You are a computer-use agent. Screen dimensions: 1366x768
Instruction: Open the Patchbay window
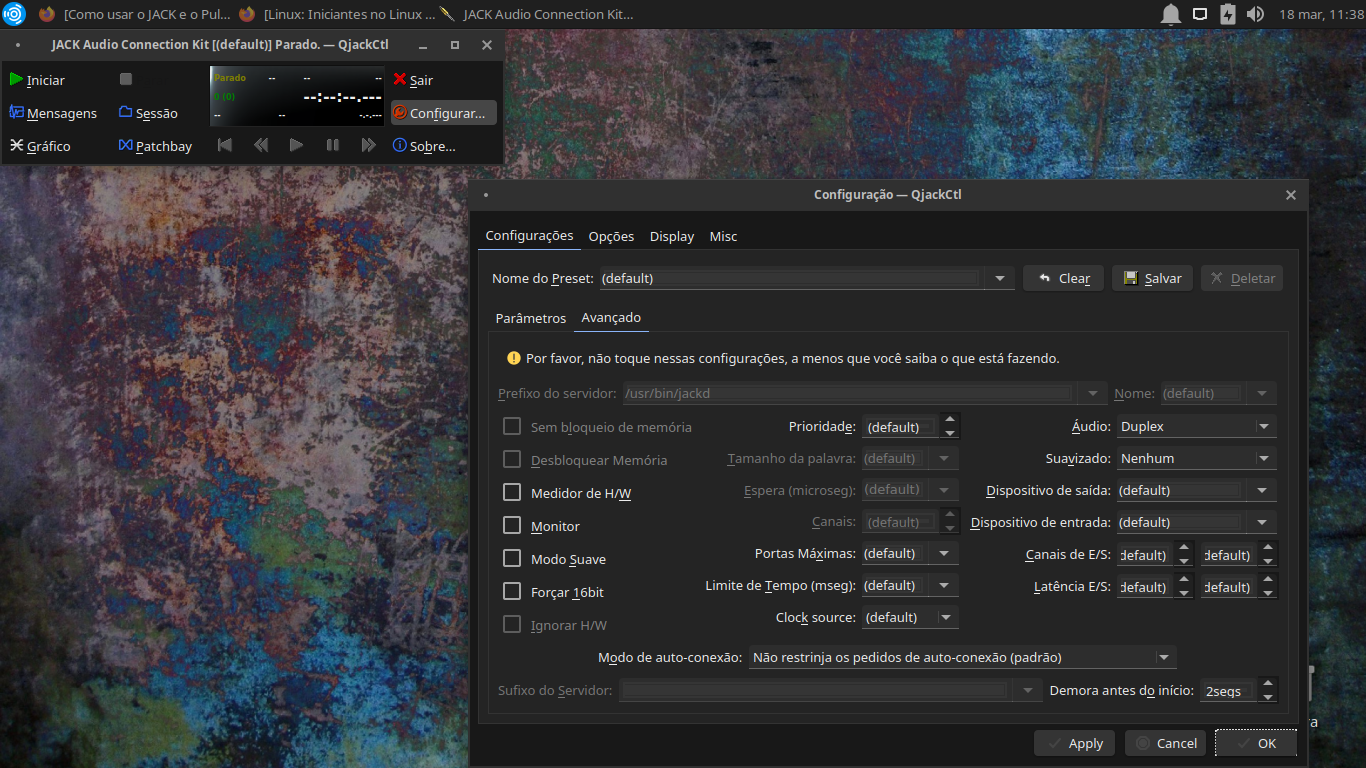pos(156,146)
